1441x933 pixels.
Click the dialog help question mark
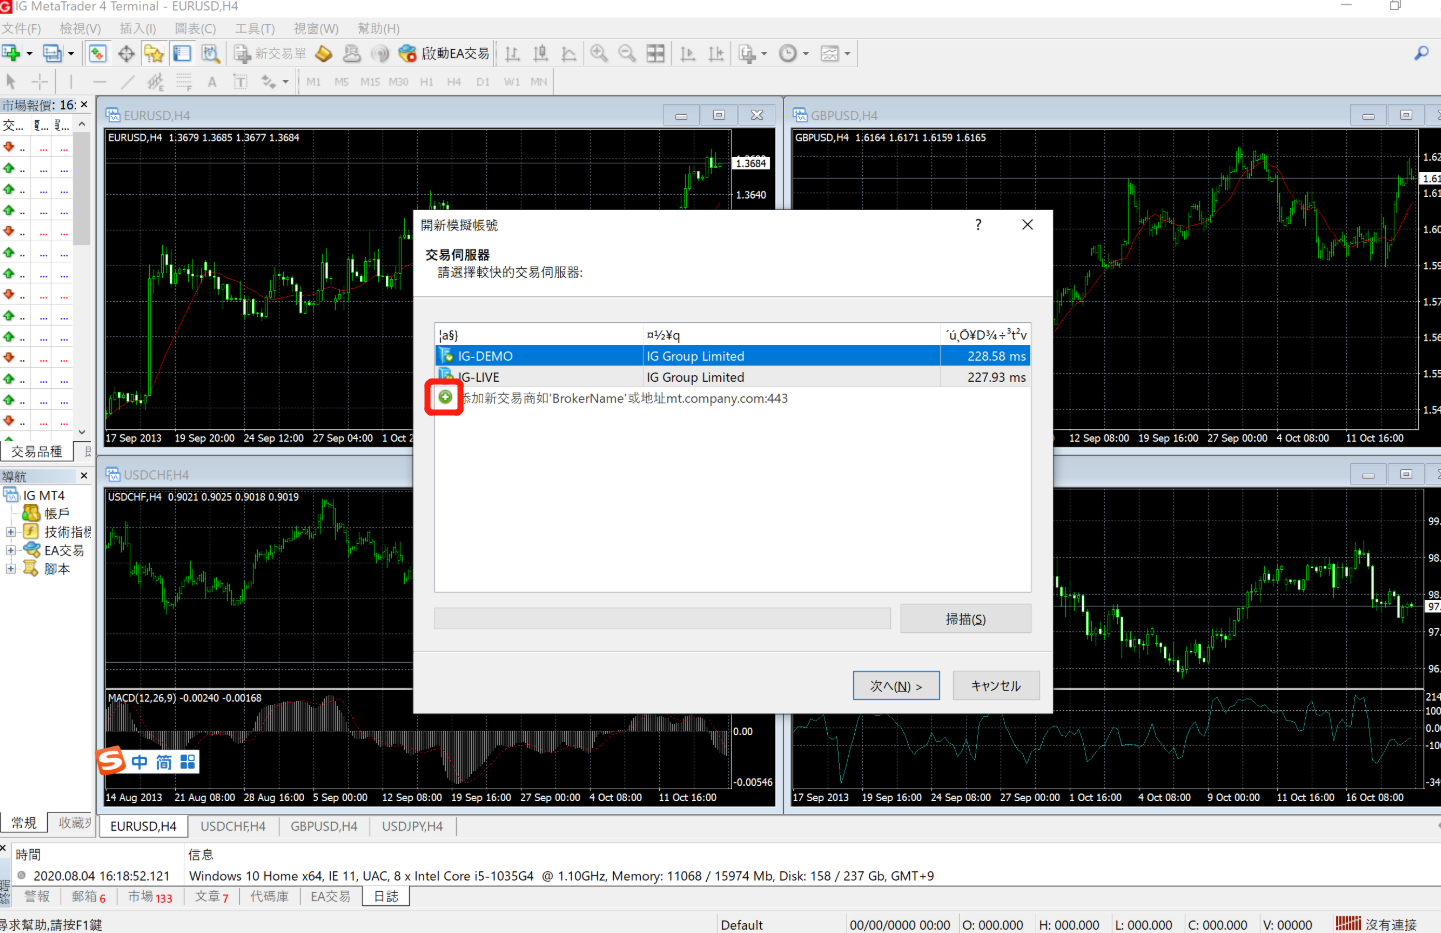pyautogui.click(x=978, y=225)
